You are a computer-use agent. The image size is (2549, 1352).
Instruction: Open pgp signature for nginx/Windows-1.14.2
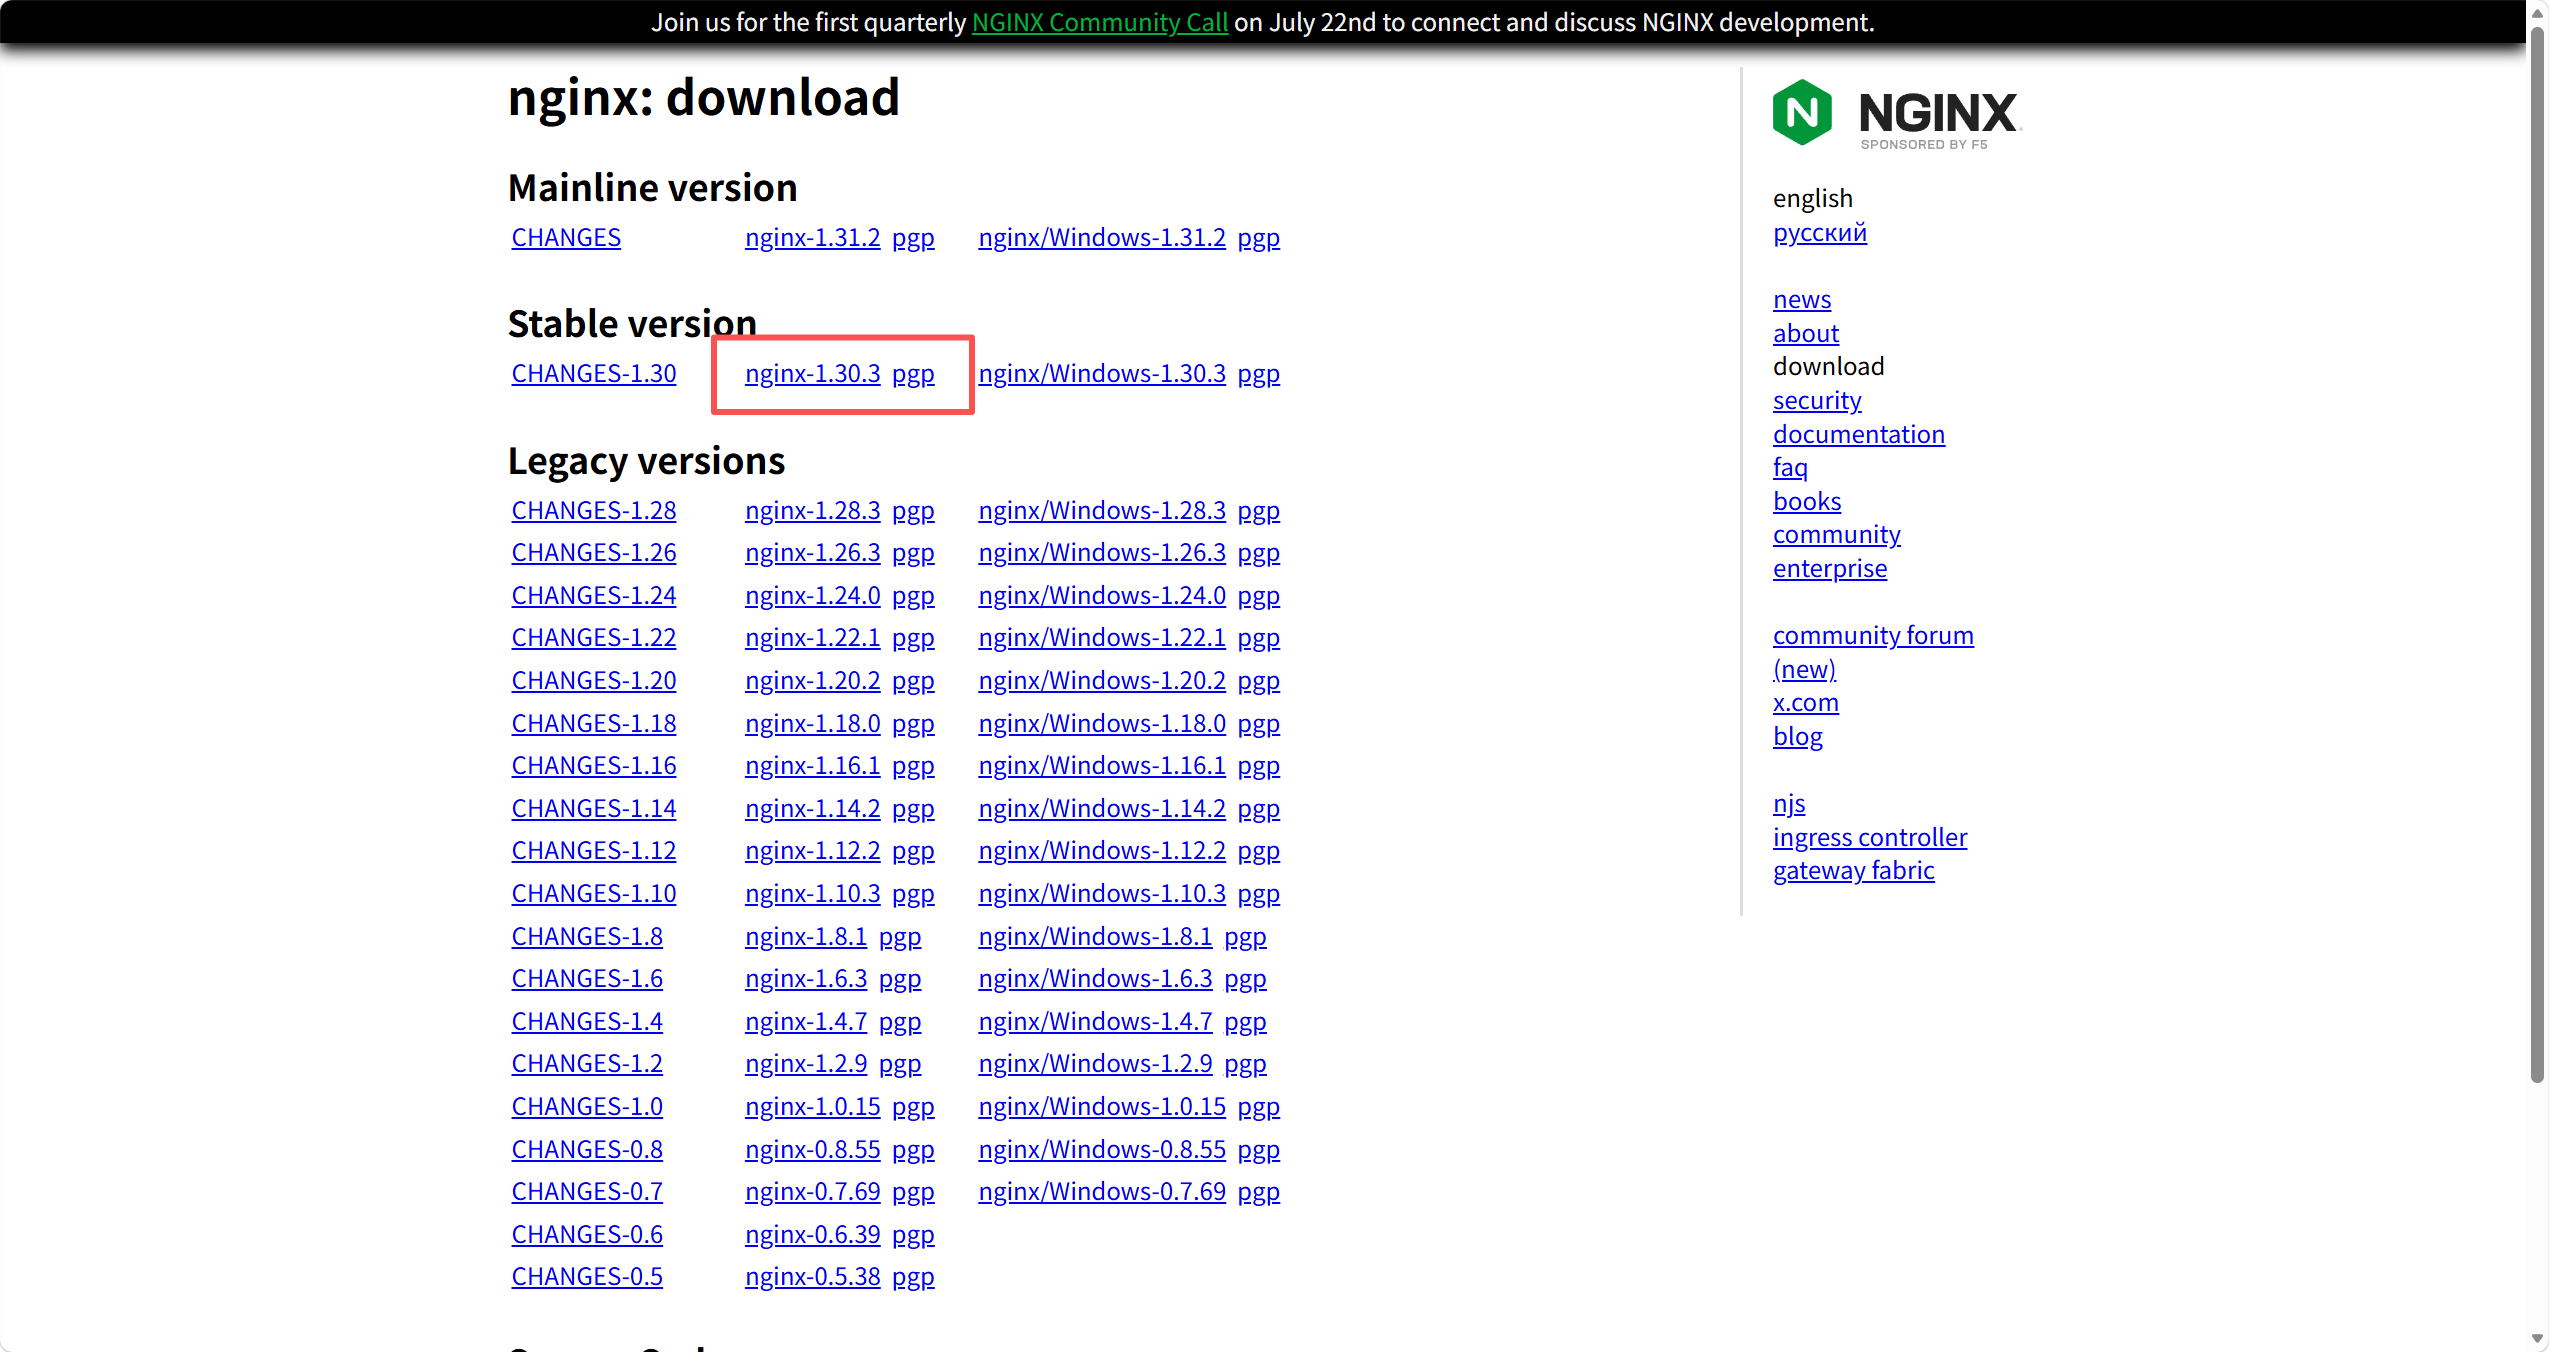tap(1258, 808)
